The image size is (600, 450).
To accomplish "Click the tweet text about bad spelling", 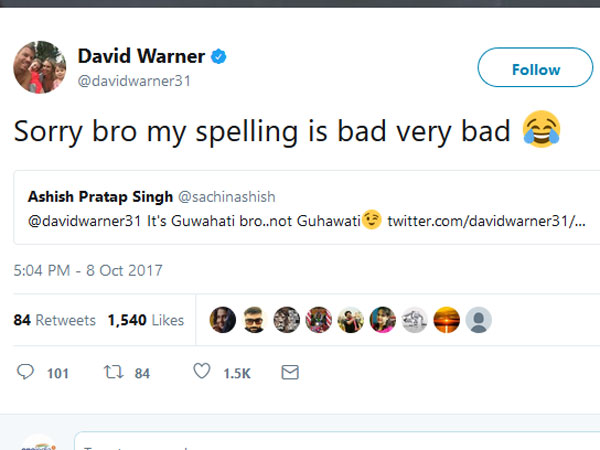I will (270, 130).
